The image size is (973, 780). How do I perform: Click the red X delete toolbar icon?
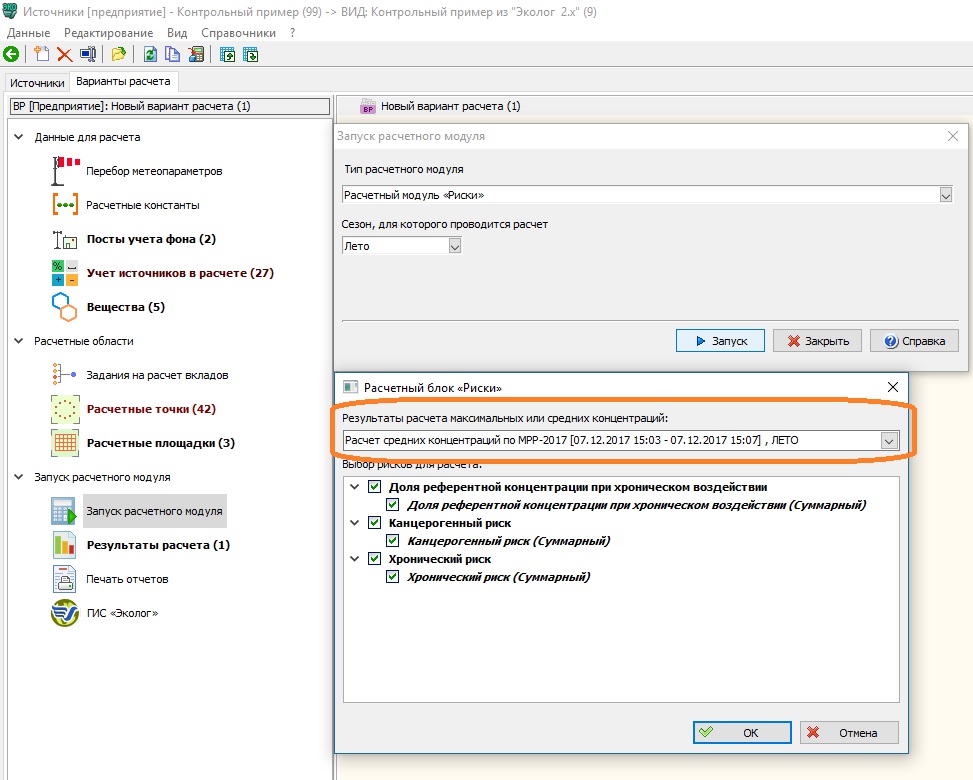[64, 55]
